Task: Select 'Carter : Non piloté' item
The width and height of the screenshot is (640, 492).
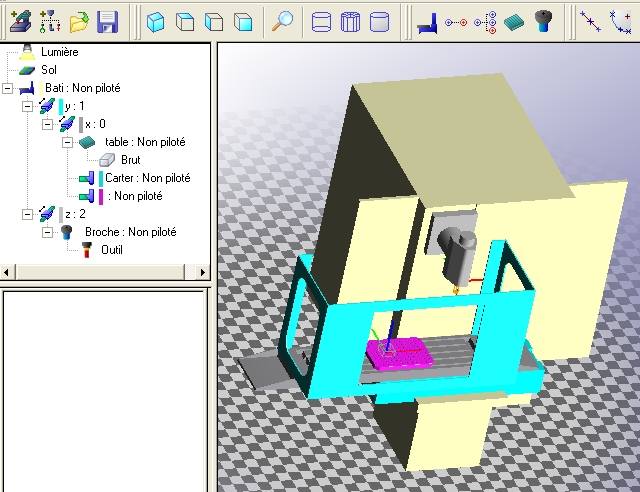Action: click(148, 178)
